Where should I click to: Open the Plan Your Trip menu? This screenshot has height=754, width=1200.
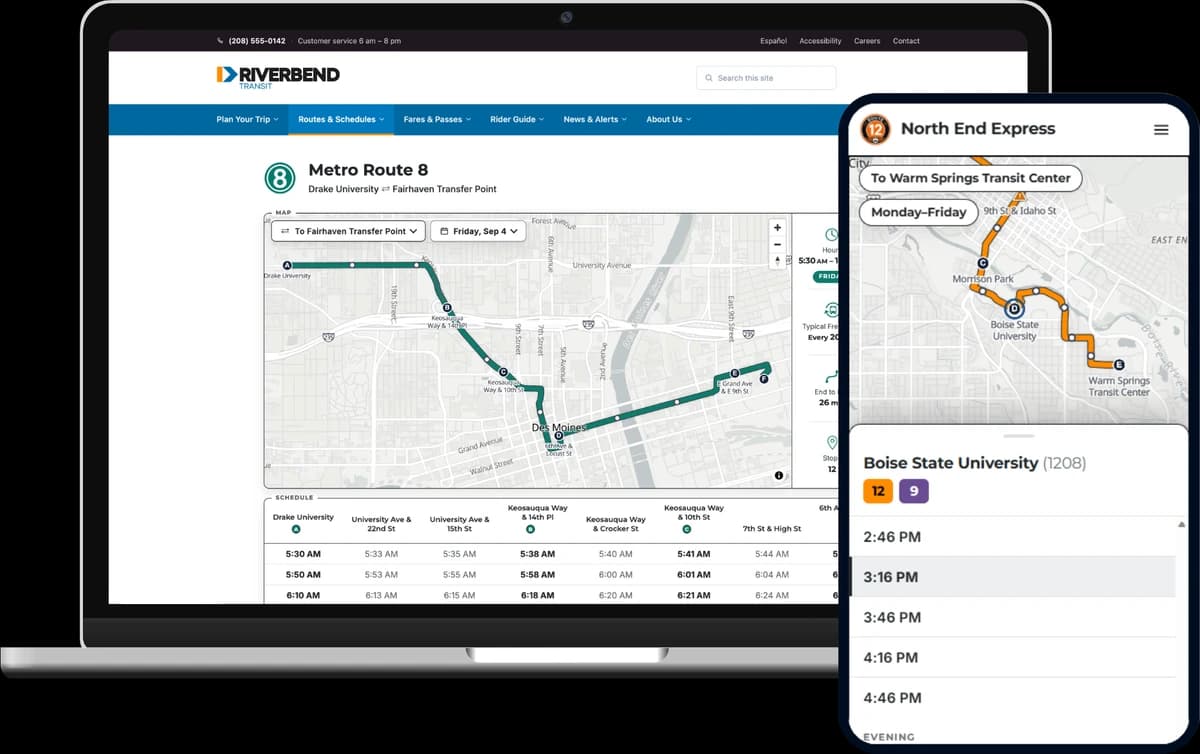(248, 119)
